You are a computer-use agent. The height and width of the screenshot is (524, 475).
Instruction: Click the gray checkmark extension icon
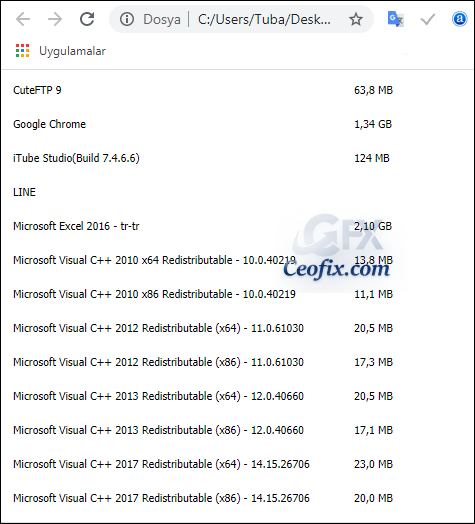[428, 19]
